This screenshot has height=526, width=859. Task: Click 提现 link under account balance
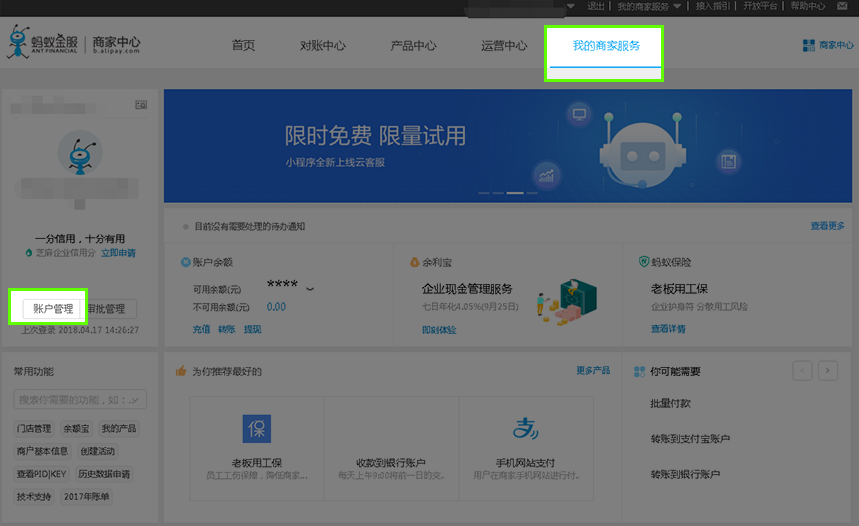tap(253, 329)
